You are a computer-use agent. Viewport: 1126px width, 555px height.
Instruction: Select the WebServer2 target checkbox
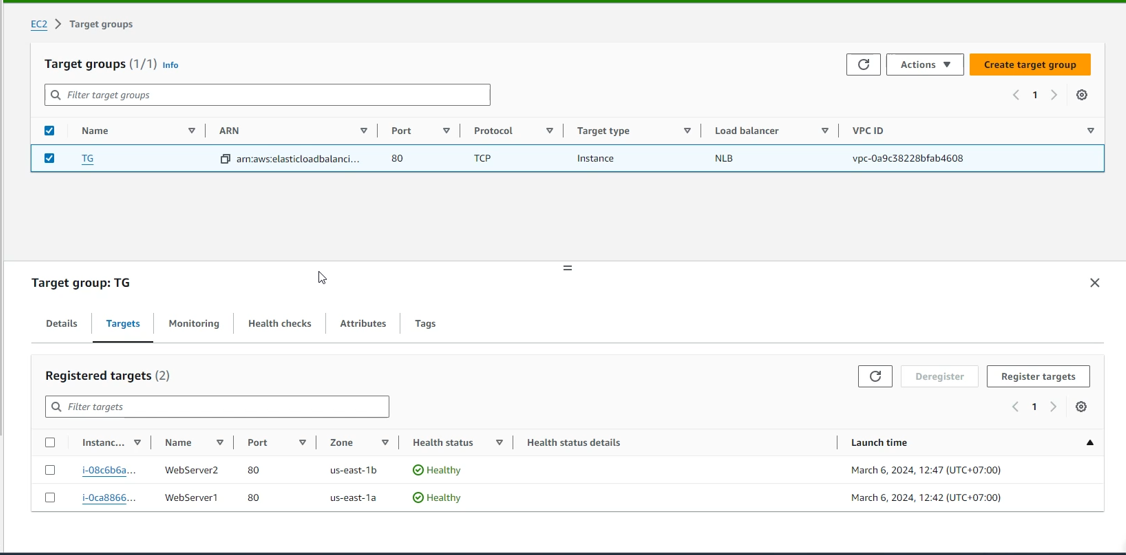(50, 470)
